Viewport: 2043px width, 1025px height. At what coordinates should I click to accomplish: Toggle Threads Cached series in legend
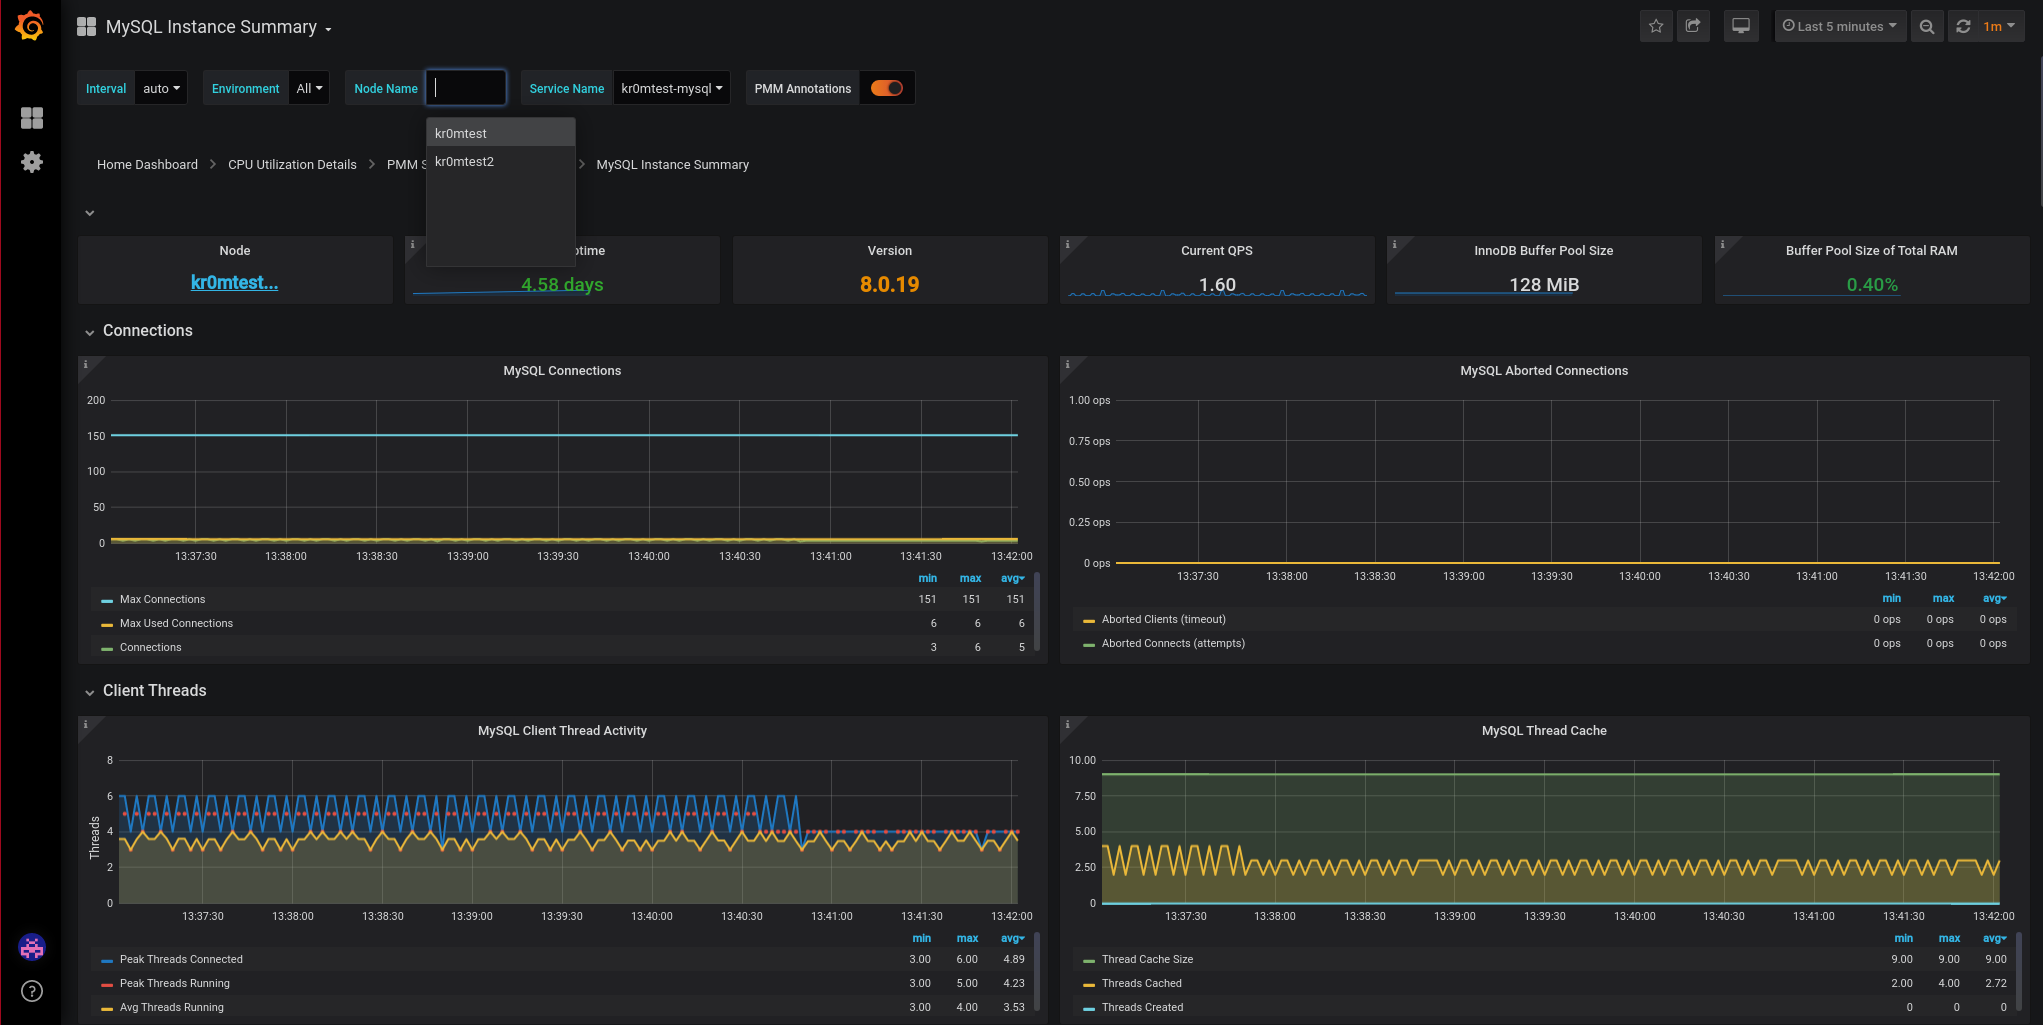[x=1141, y=984]
